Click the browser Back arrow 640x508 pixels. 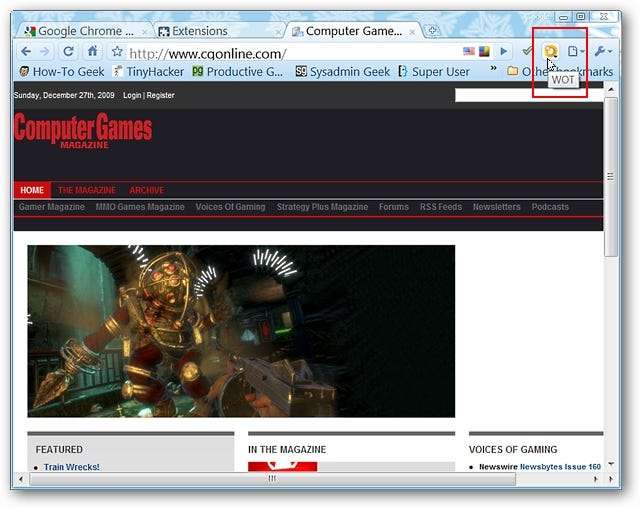coord(26,51)
